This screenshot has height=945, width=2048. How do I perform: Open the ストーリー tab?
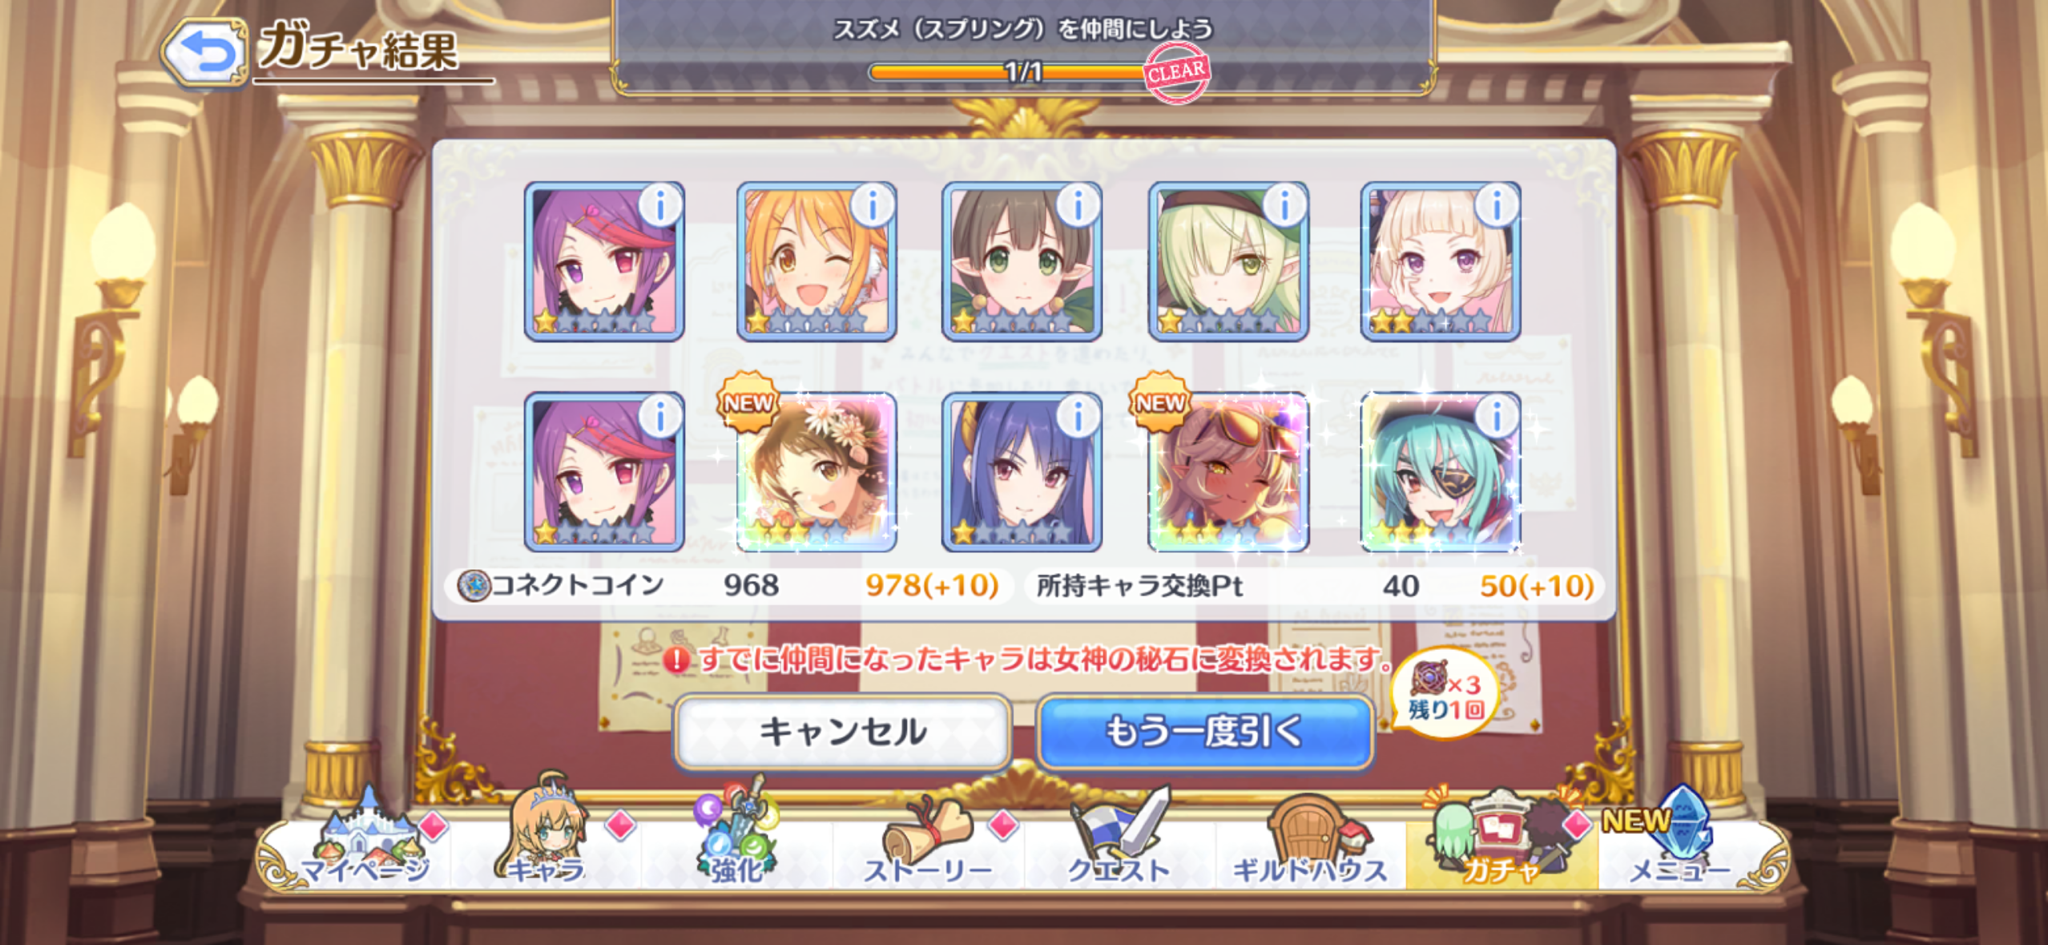(928, 845)
